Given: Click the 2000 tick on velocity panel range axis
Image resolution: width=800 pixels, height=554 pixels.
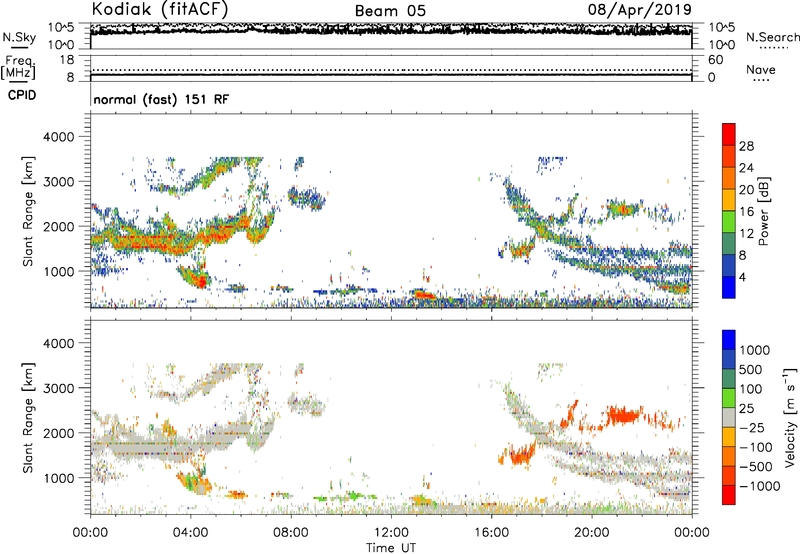Looking at the screenshot, I should point(59,433).
